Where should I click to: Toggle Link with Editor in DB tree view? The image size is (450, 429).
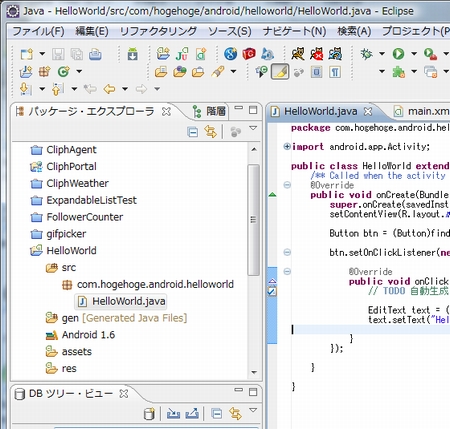click(x=235, y=414)
